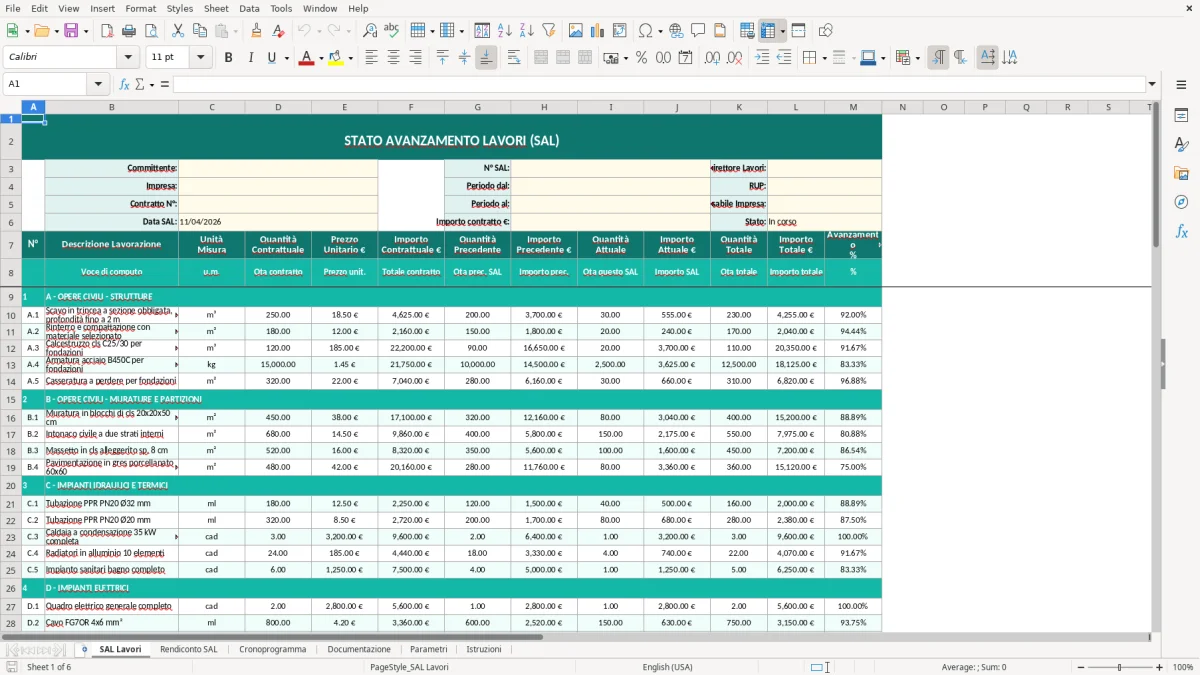Open the Format menu
The image size is (1200, 675).
pos(140,8)
